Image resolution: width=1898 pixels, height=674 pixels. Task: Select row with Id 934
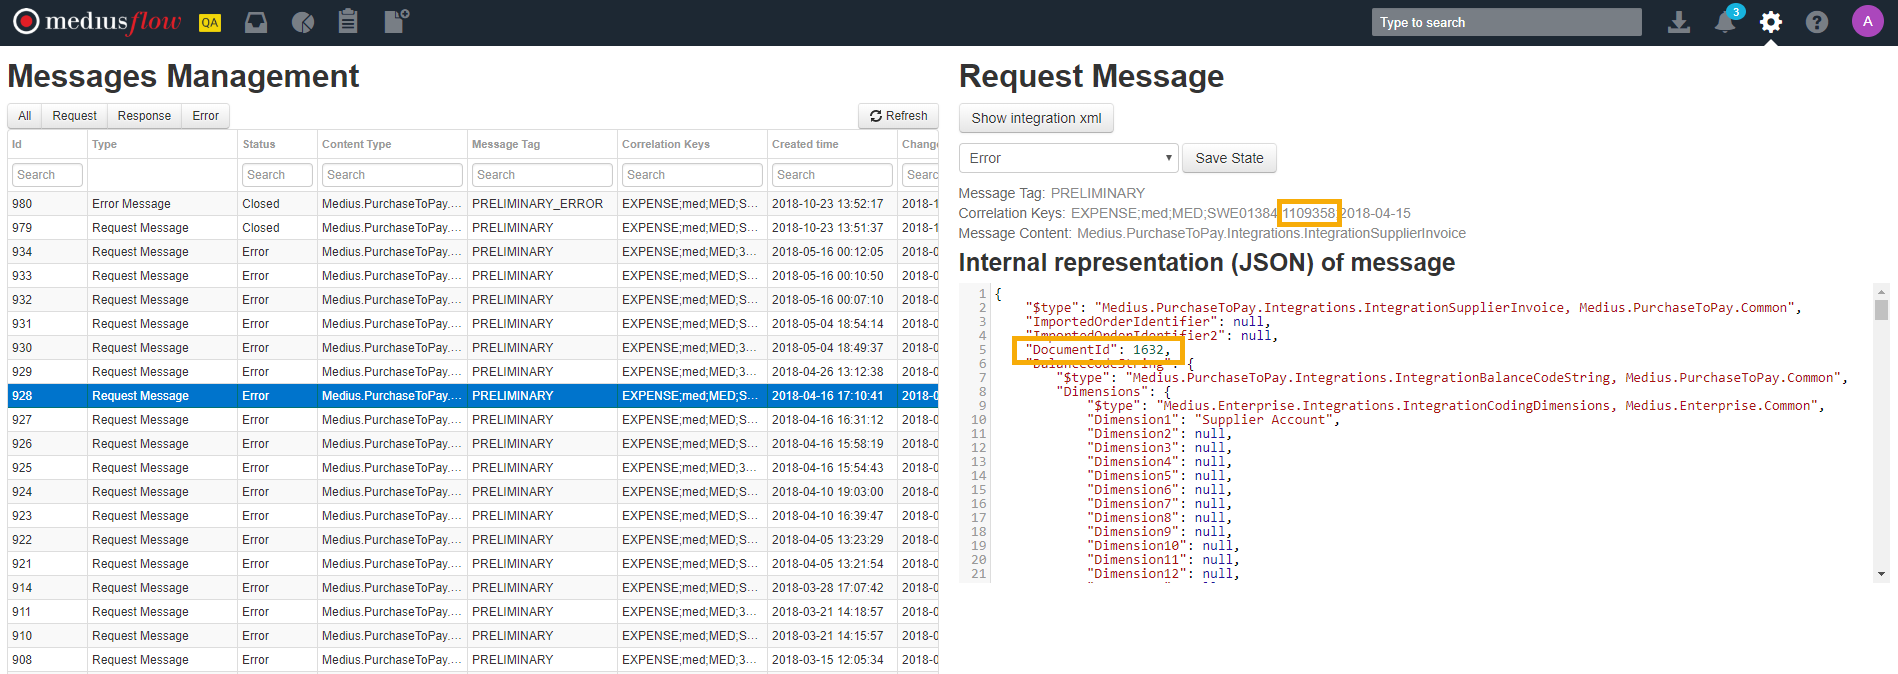[473, 252]
